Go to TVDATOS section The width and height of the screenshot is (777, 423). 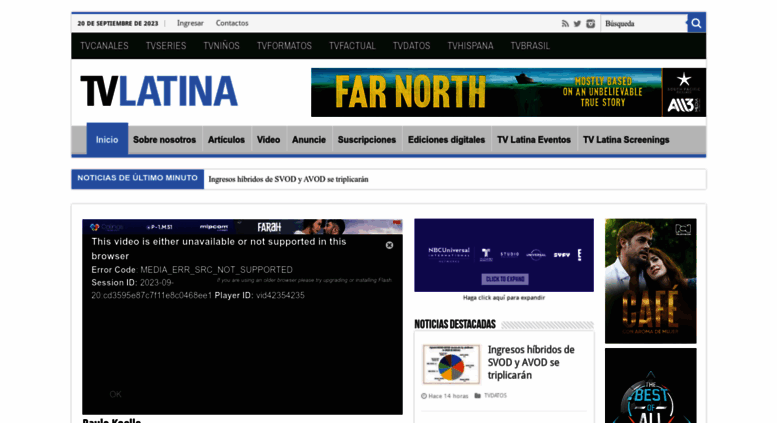412,46
